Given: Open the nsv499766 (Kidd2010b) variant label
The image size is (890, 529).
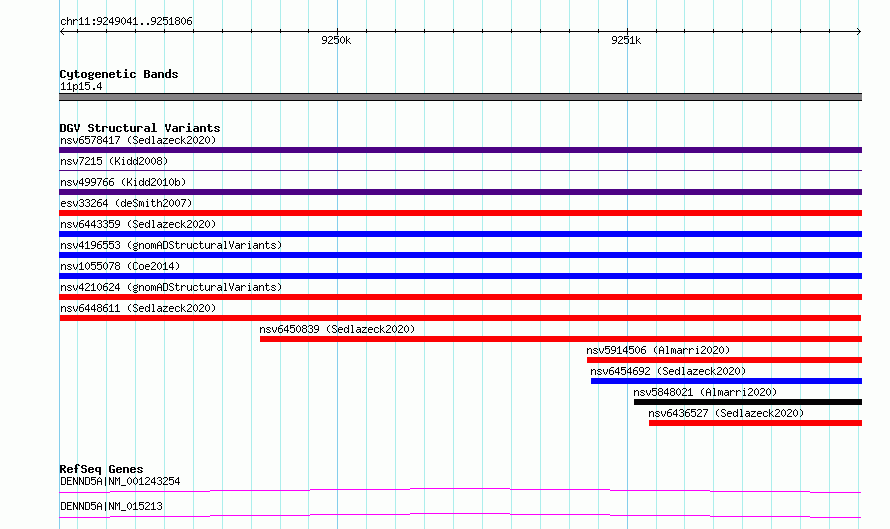Looking at the screenshot, I should 123,182.
